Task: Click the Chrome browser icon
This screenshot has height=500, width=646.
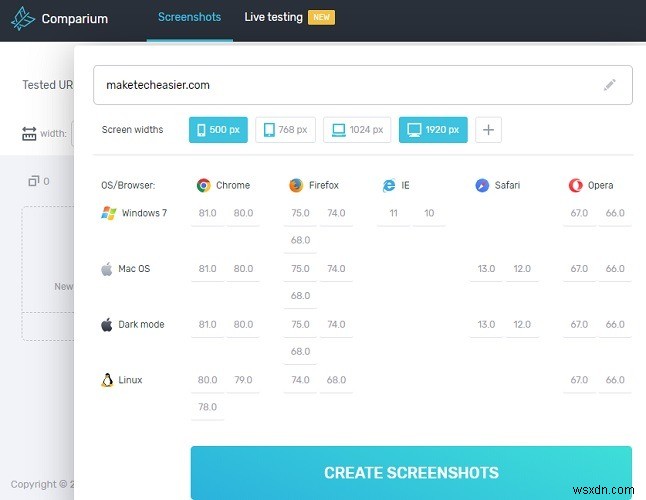Action: tap(204, 185)
